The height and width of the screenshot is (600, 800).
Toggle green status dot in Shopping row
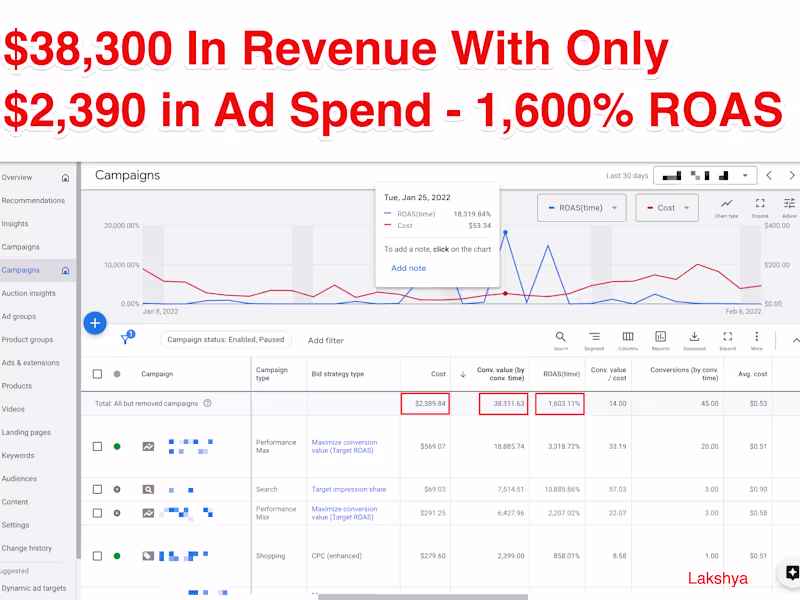[x=117, y=556]
